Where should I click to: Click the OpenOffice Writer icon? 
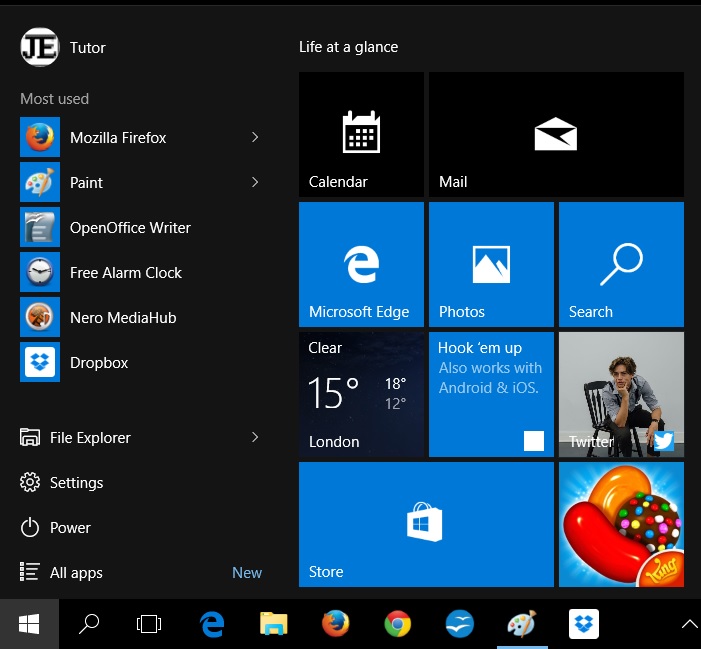(x=40, y=227)
